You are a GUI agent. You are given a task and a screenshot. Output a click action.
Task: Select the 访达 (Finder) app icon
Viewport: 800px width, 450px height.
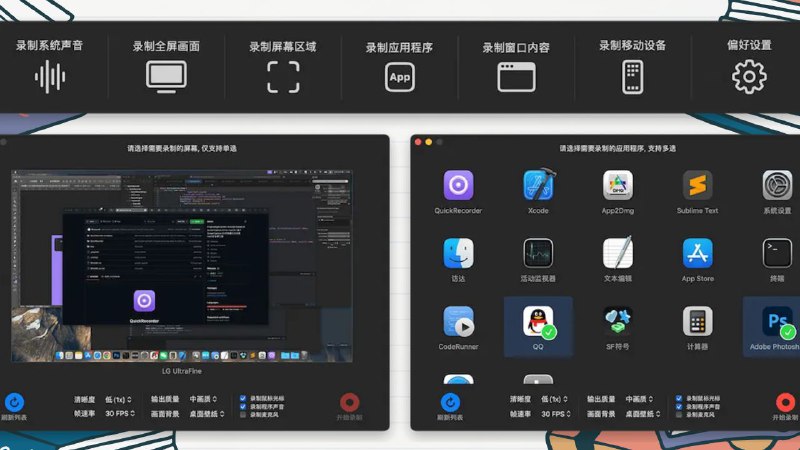click(458, 253)
